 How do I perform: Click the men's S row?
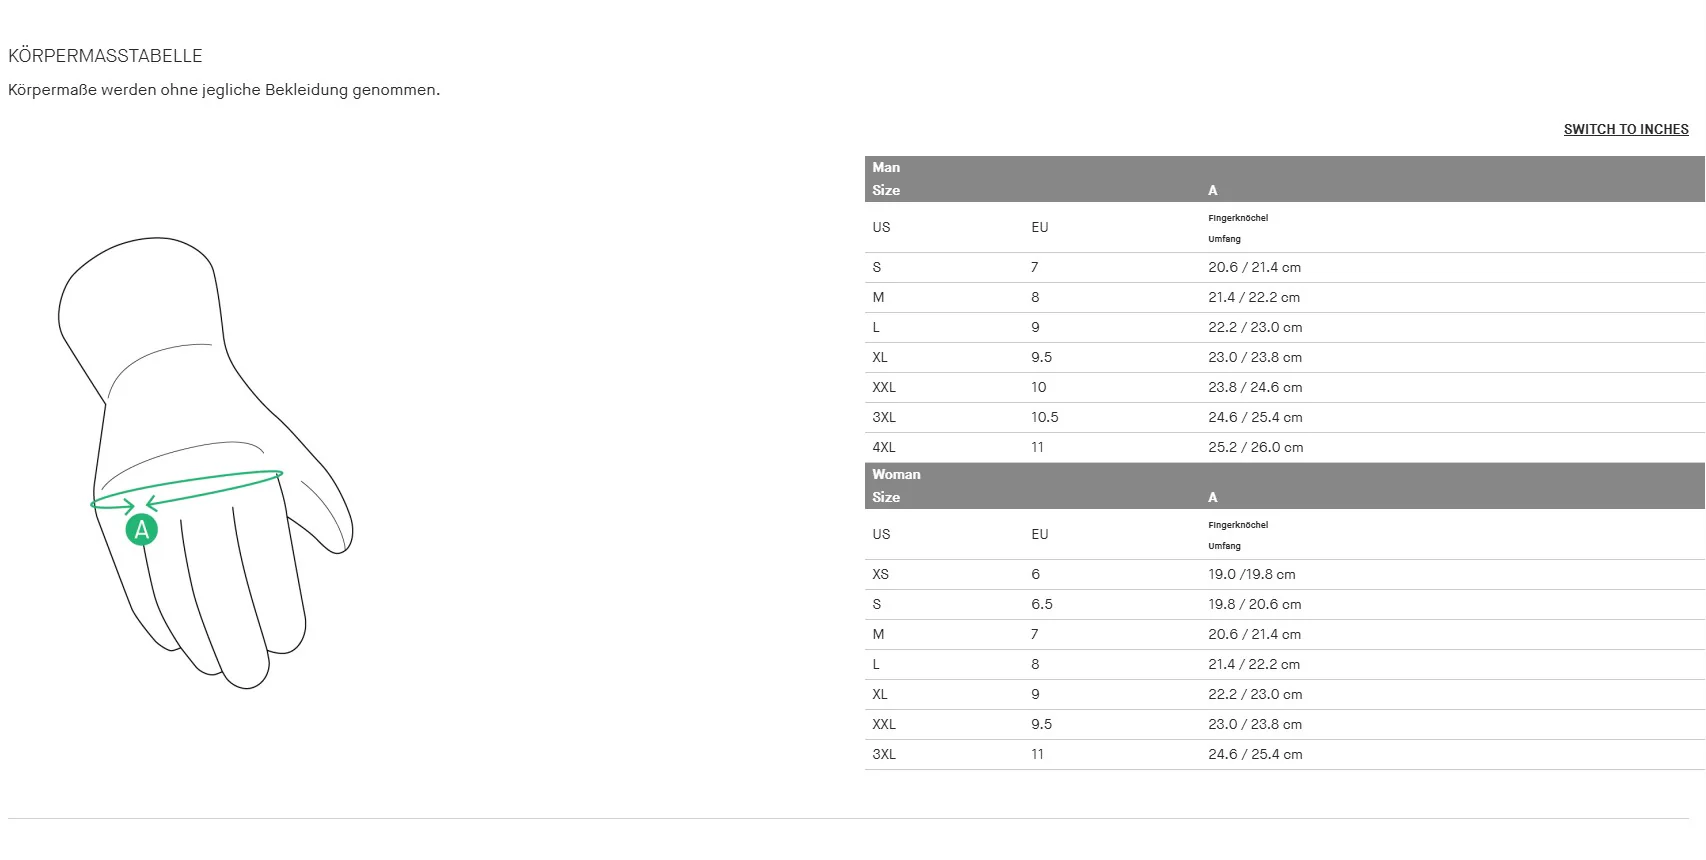tap(1285, 267)
